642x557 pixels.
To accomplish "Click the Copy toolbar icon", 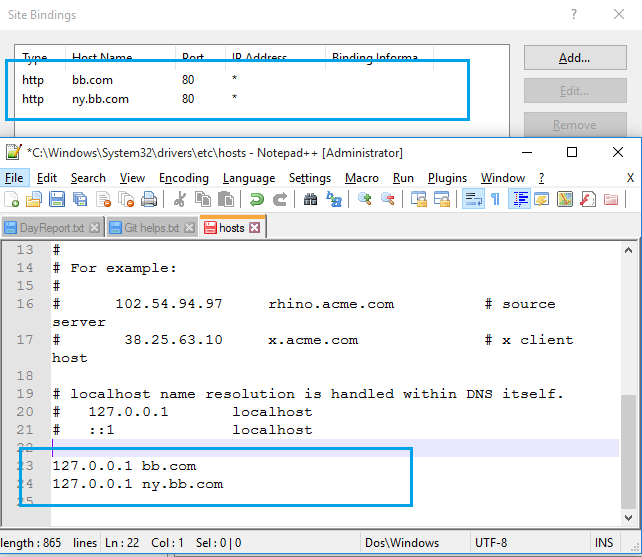I will 203,199.
